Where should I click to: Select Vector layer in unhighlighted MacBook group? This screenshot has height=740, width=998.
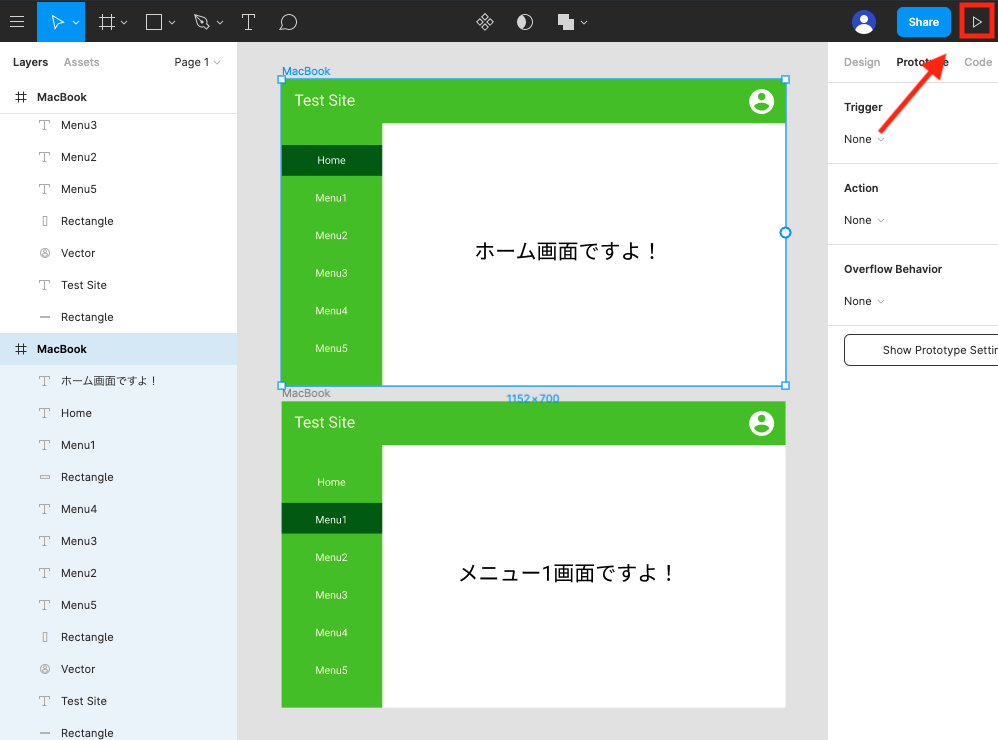[x=118, y=253]
